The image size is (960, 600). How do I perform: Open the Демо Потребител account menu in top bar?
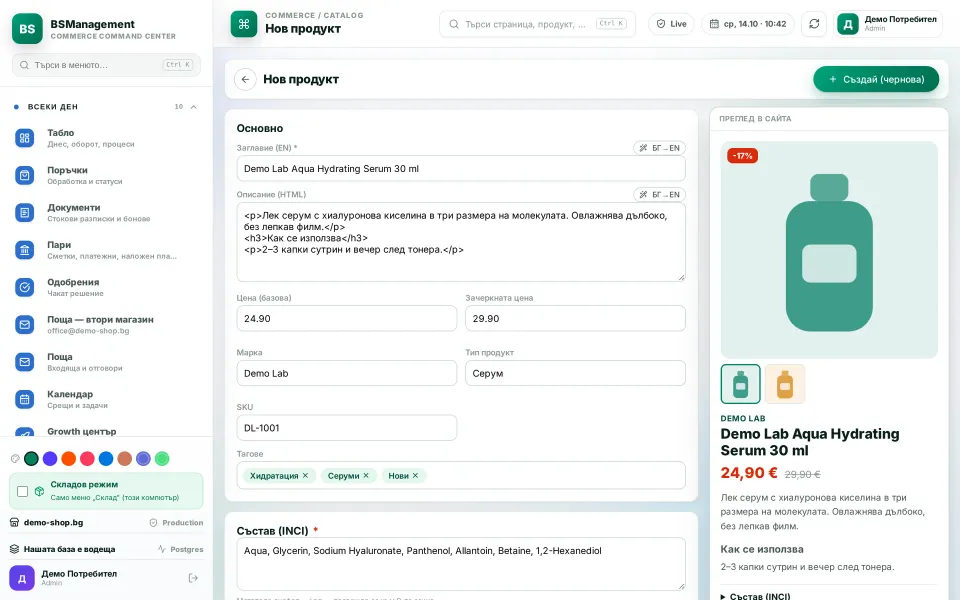pos(887,24)
